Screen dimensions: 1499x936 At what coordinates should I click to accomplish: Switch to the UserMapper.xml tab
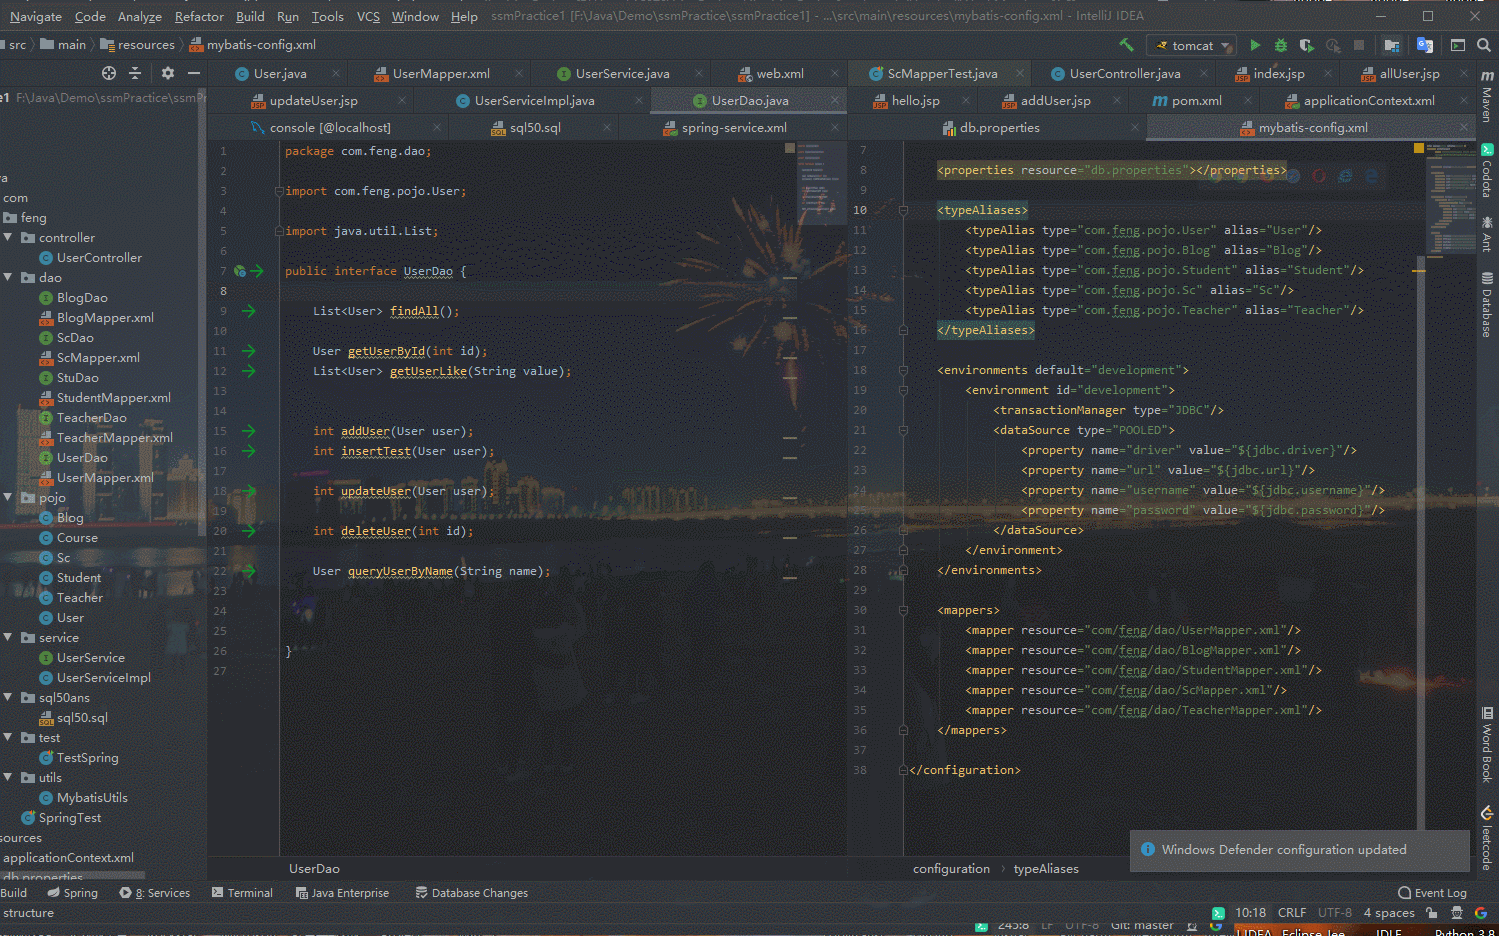(441, 73)
